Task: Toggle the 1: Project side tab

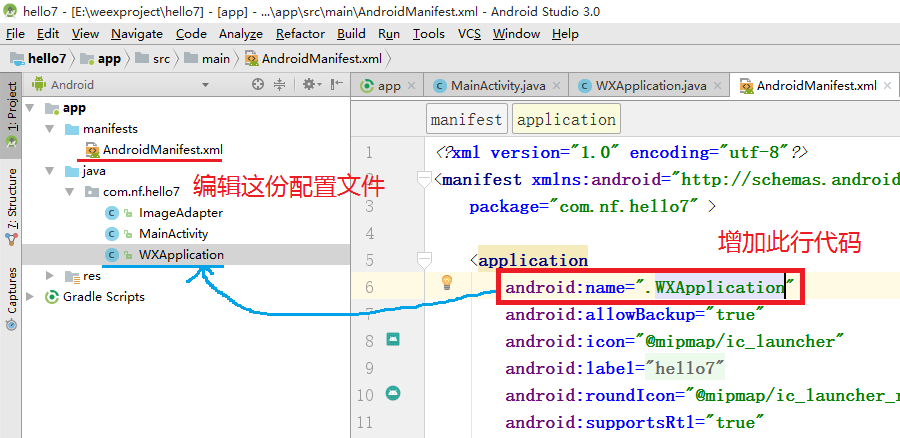Action: point(11,115)
